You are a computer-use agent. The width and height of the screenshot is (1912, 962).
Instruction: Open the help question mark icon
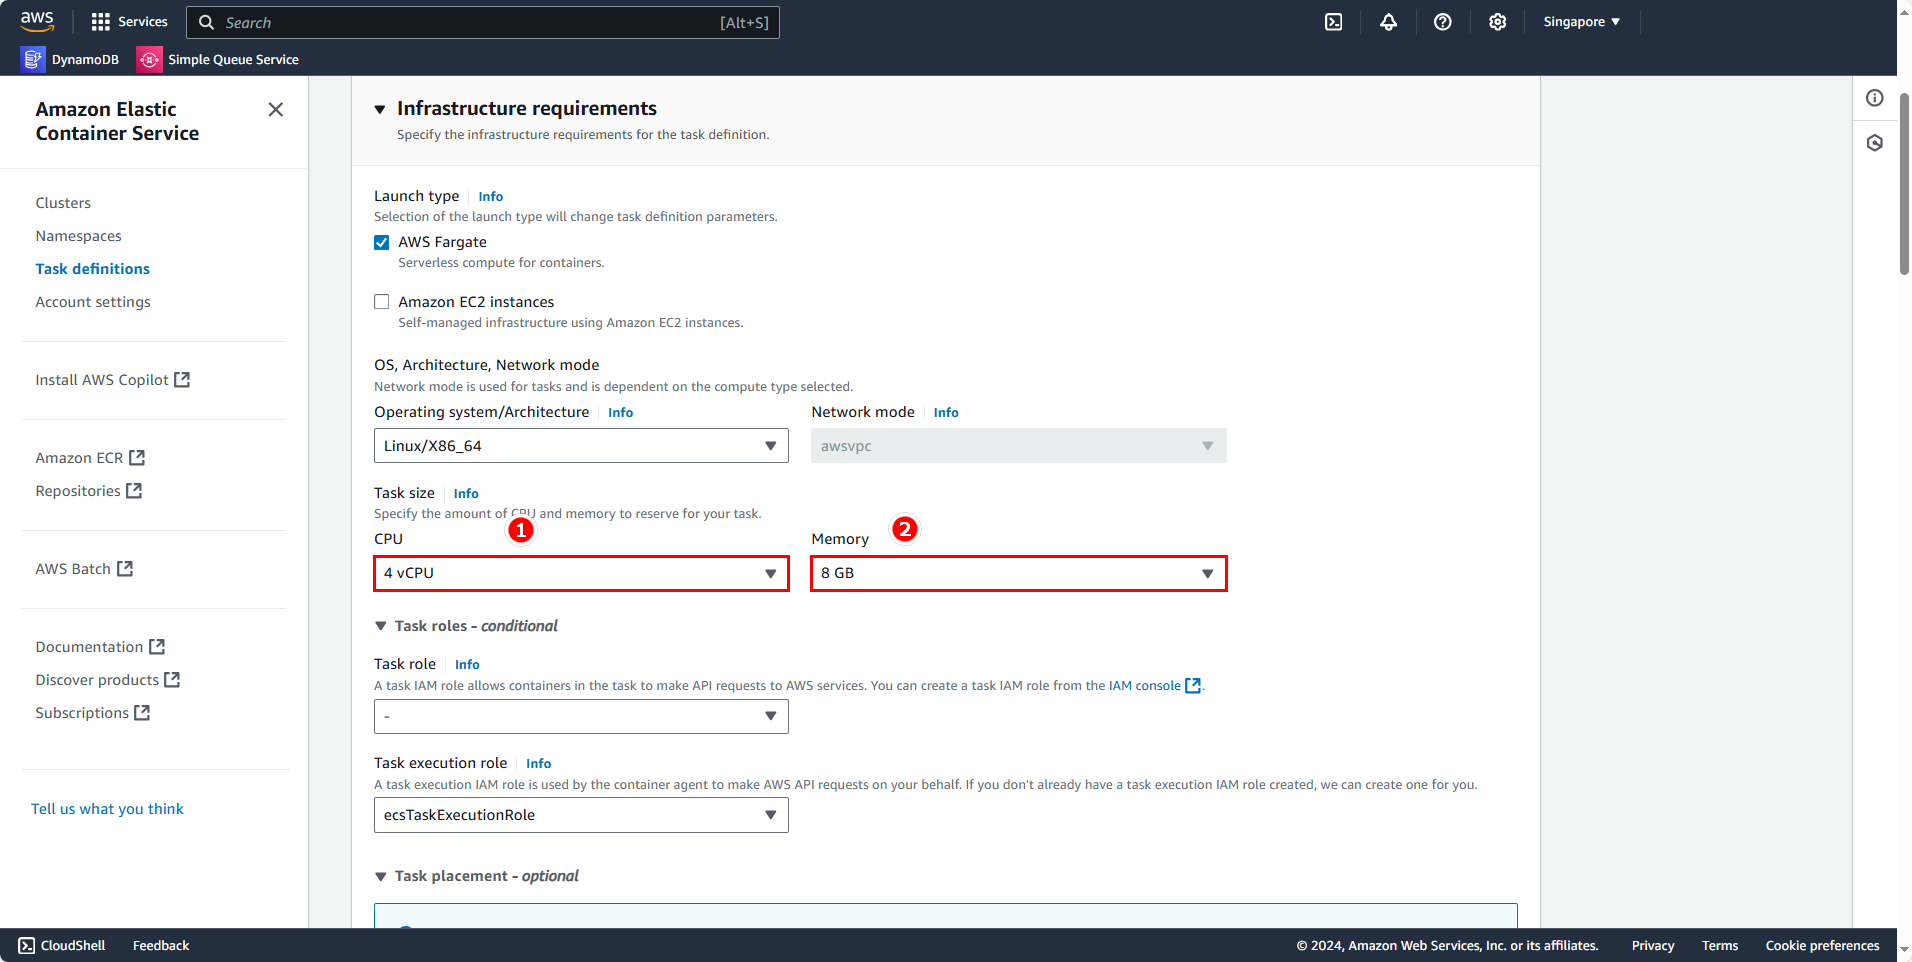point(1442,22)
